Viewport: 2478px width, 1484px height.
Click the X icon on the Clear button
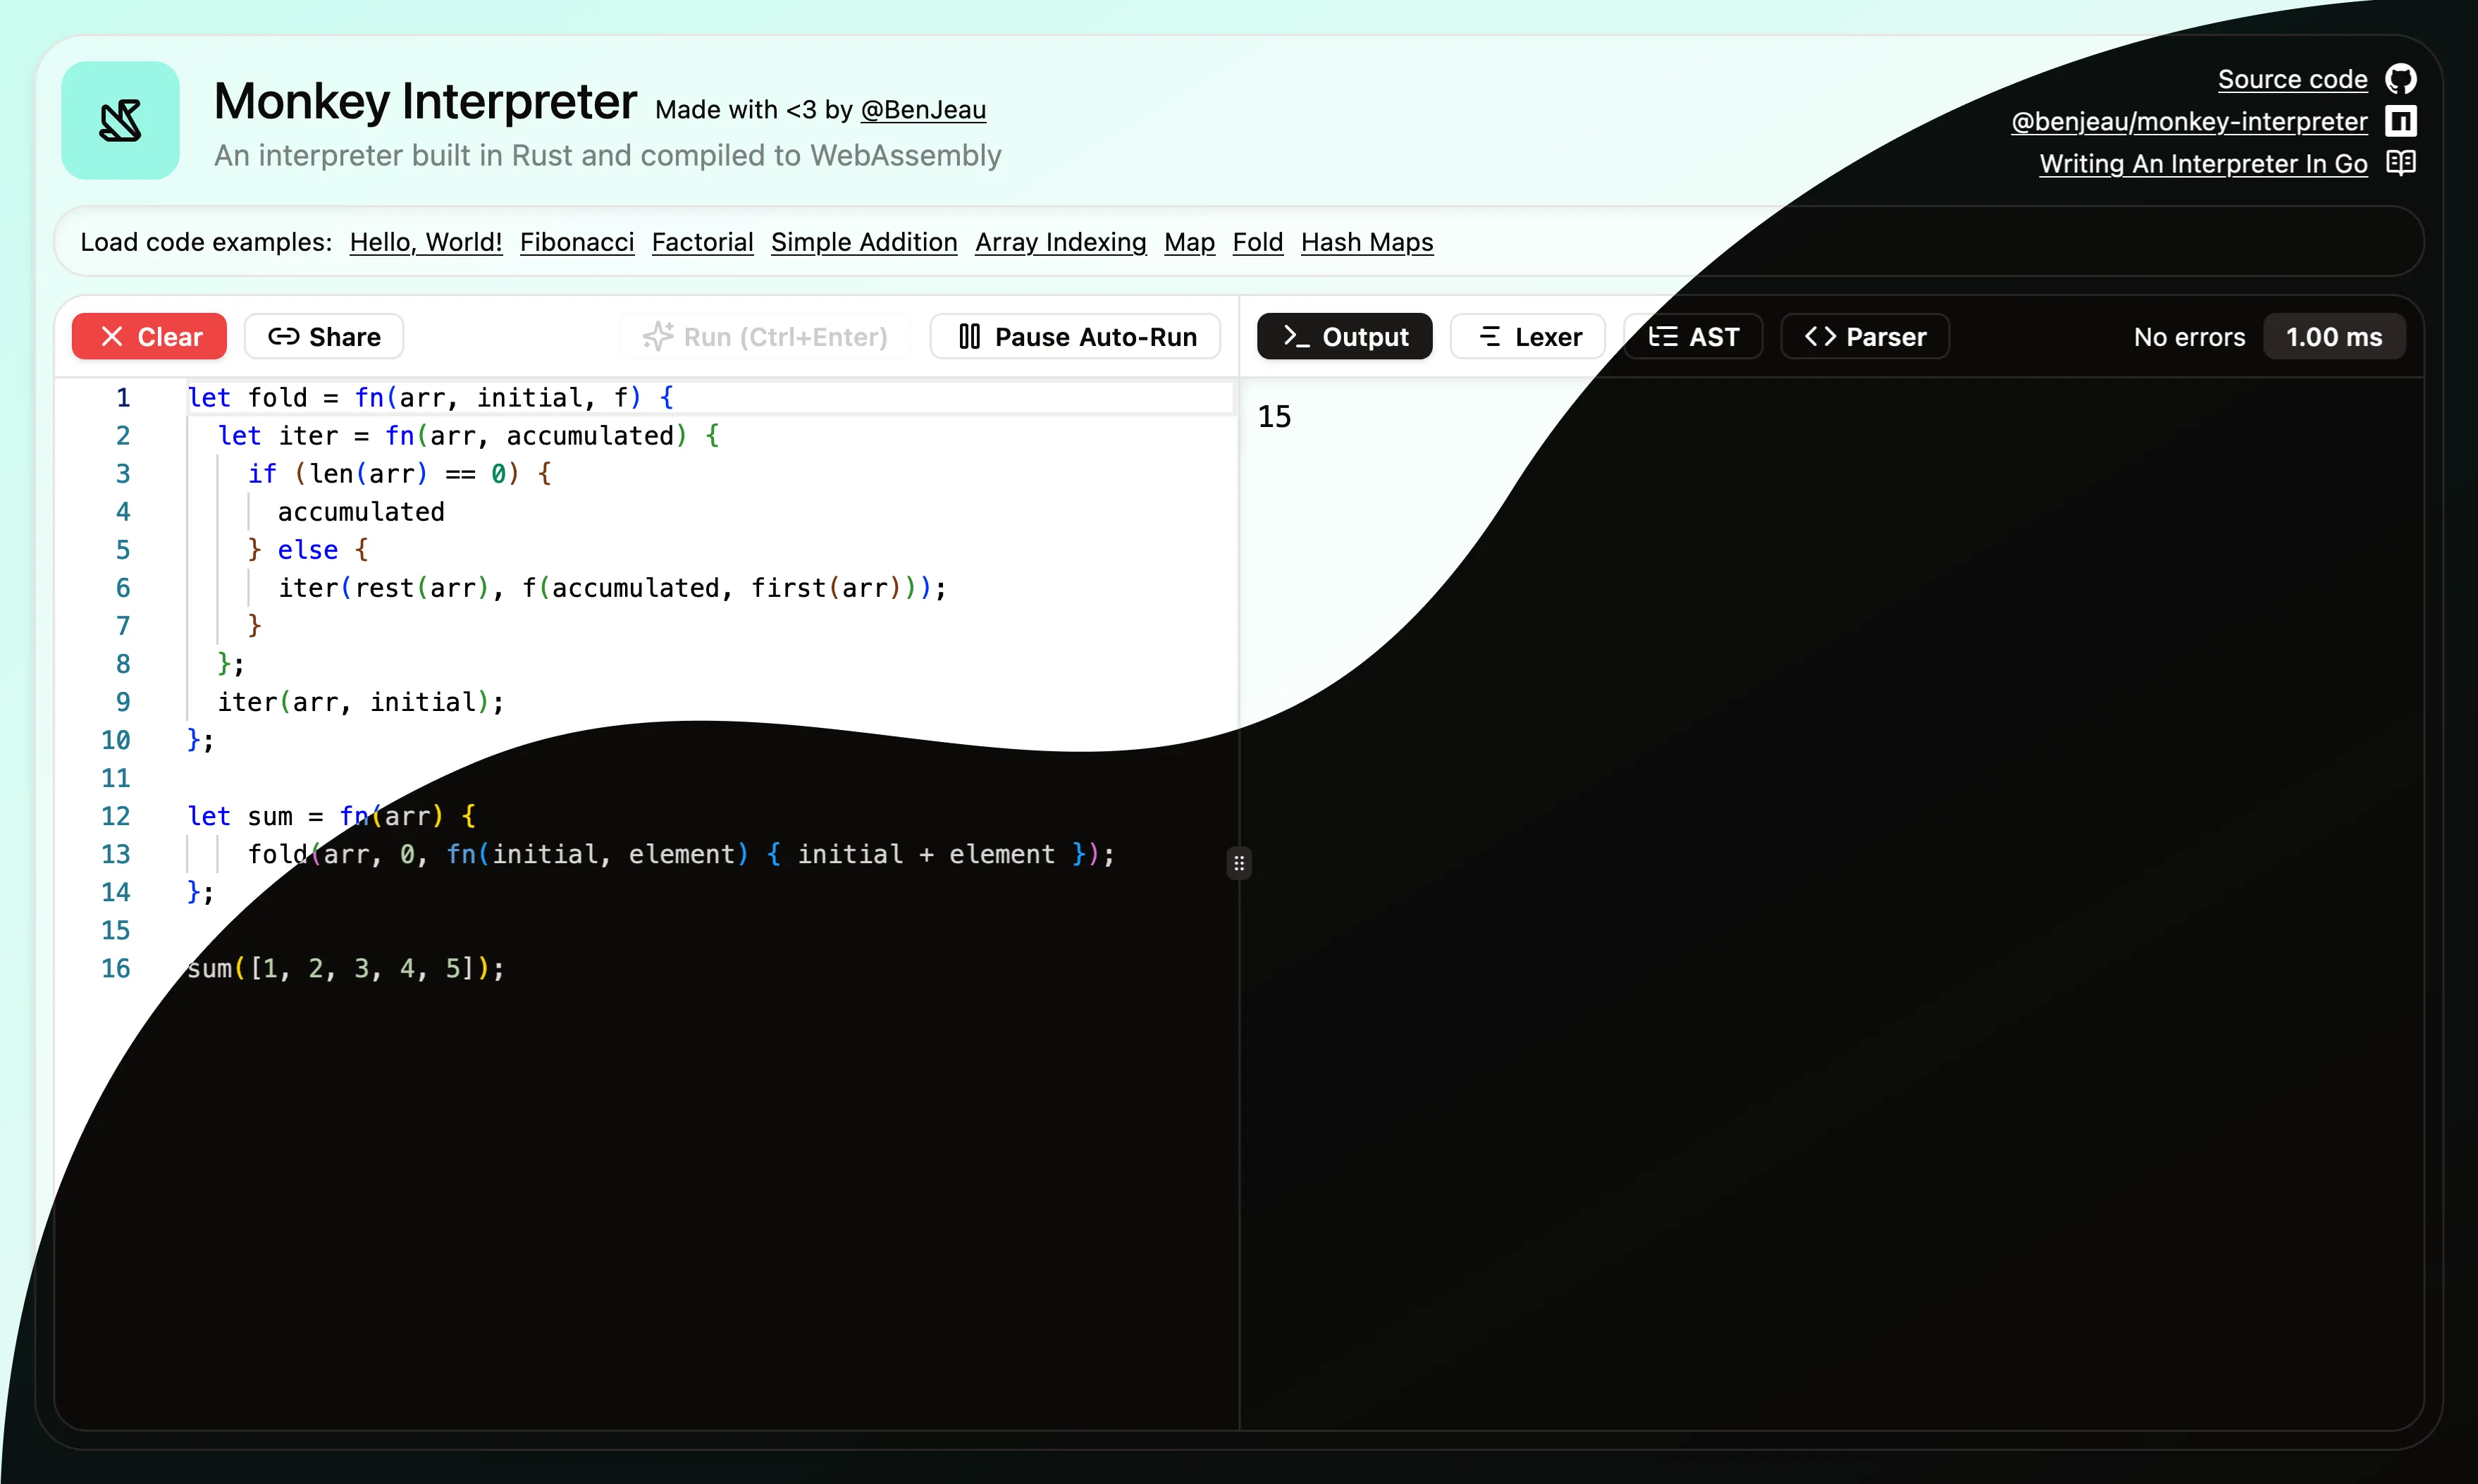pyautogui.click(x=113, y=336)
